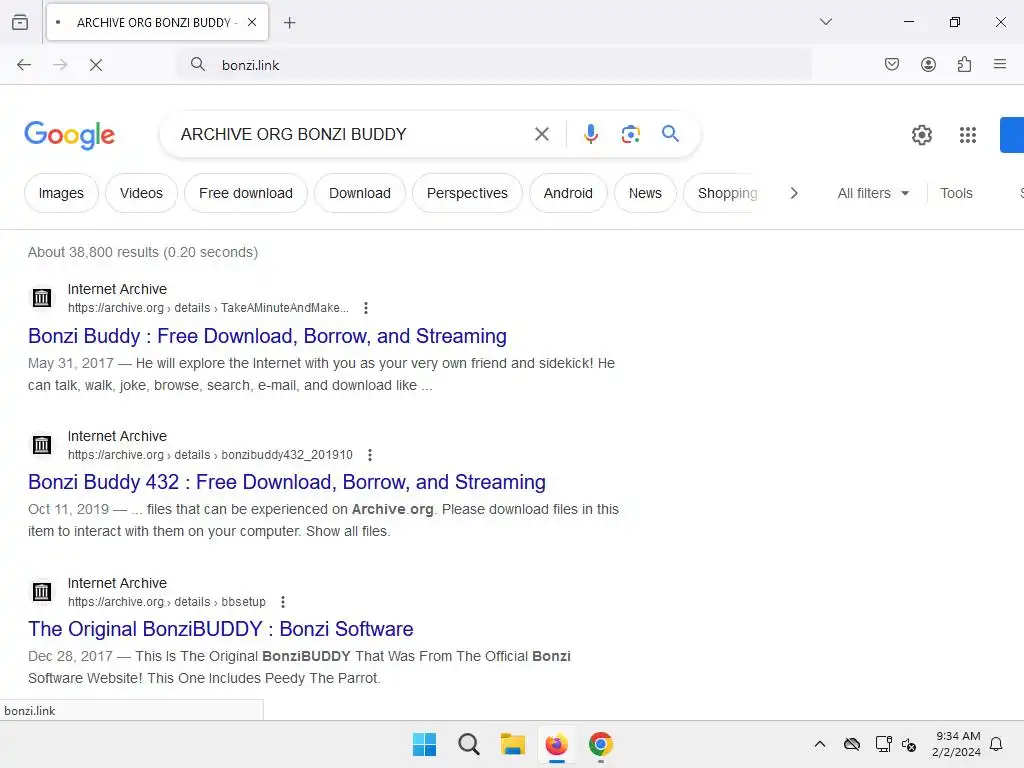
Task: Search by image with Google Lens
Action: click(630, 135)
